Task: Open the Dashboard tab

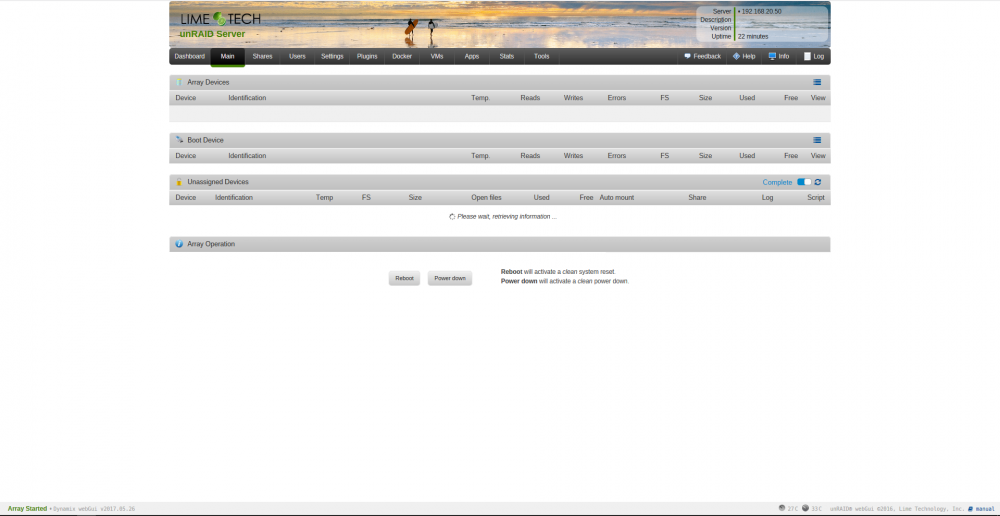Action: pyautogui.click(x=190, y=56)
